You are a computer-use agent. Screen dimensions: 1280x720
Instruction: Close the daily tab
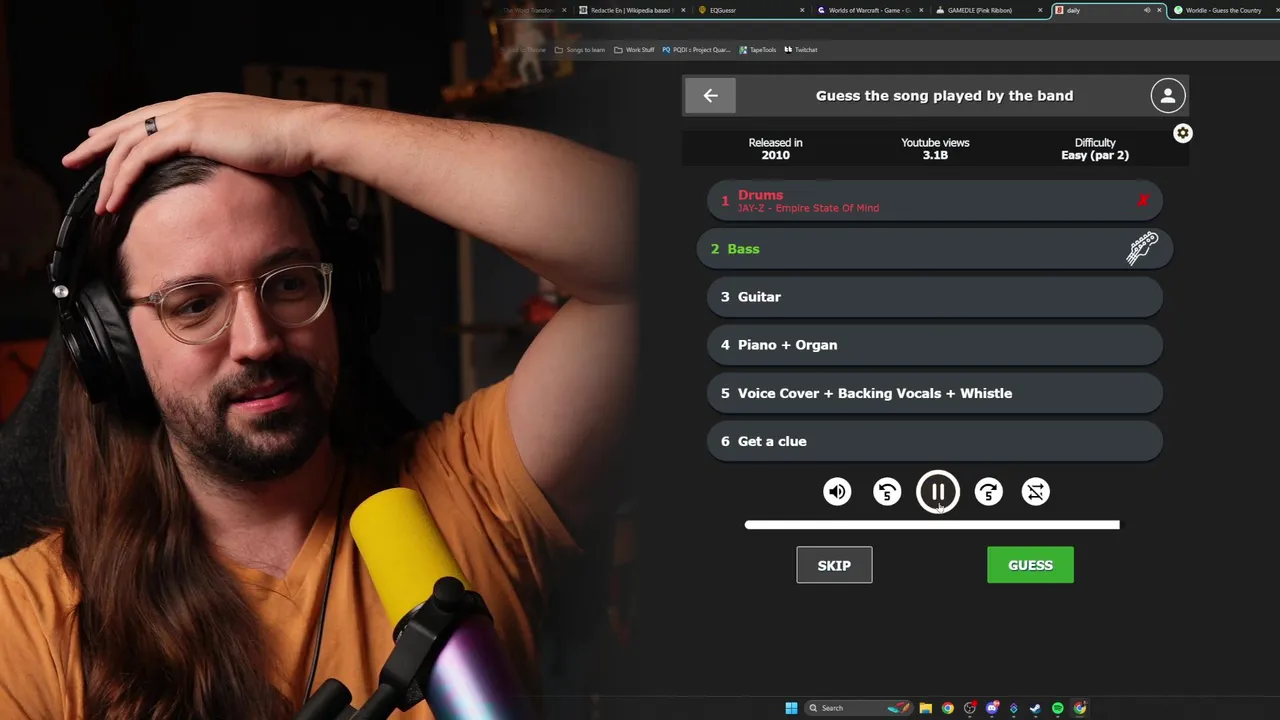pos(1159,10)
